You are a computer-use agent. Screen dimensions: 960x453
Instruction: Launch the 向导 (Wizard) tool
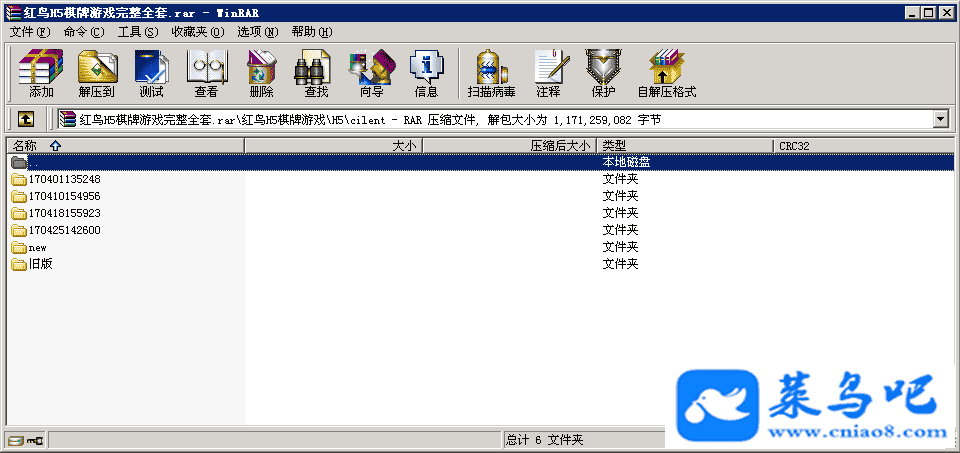click(372, 67)
